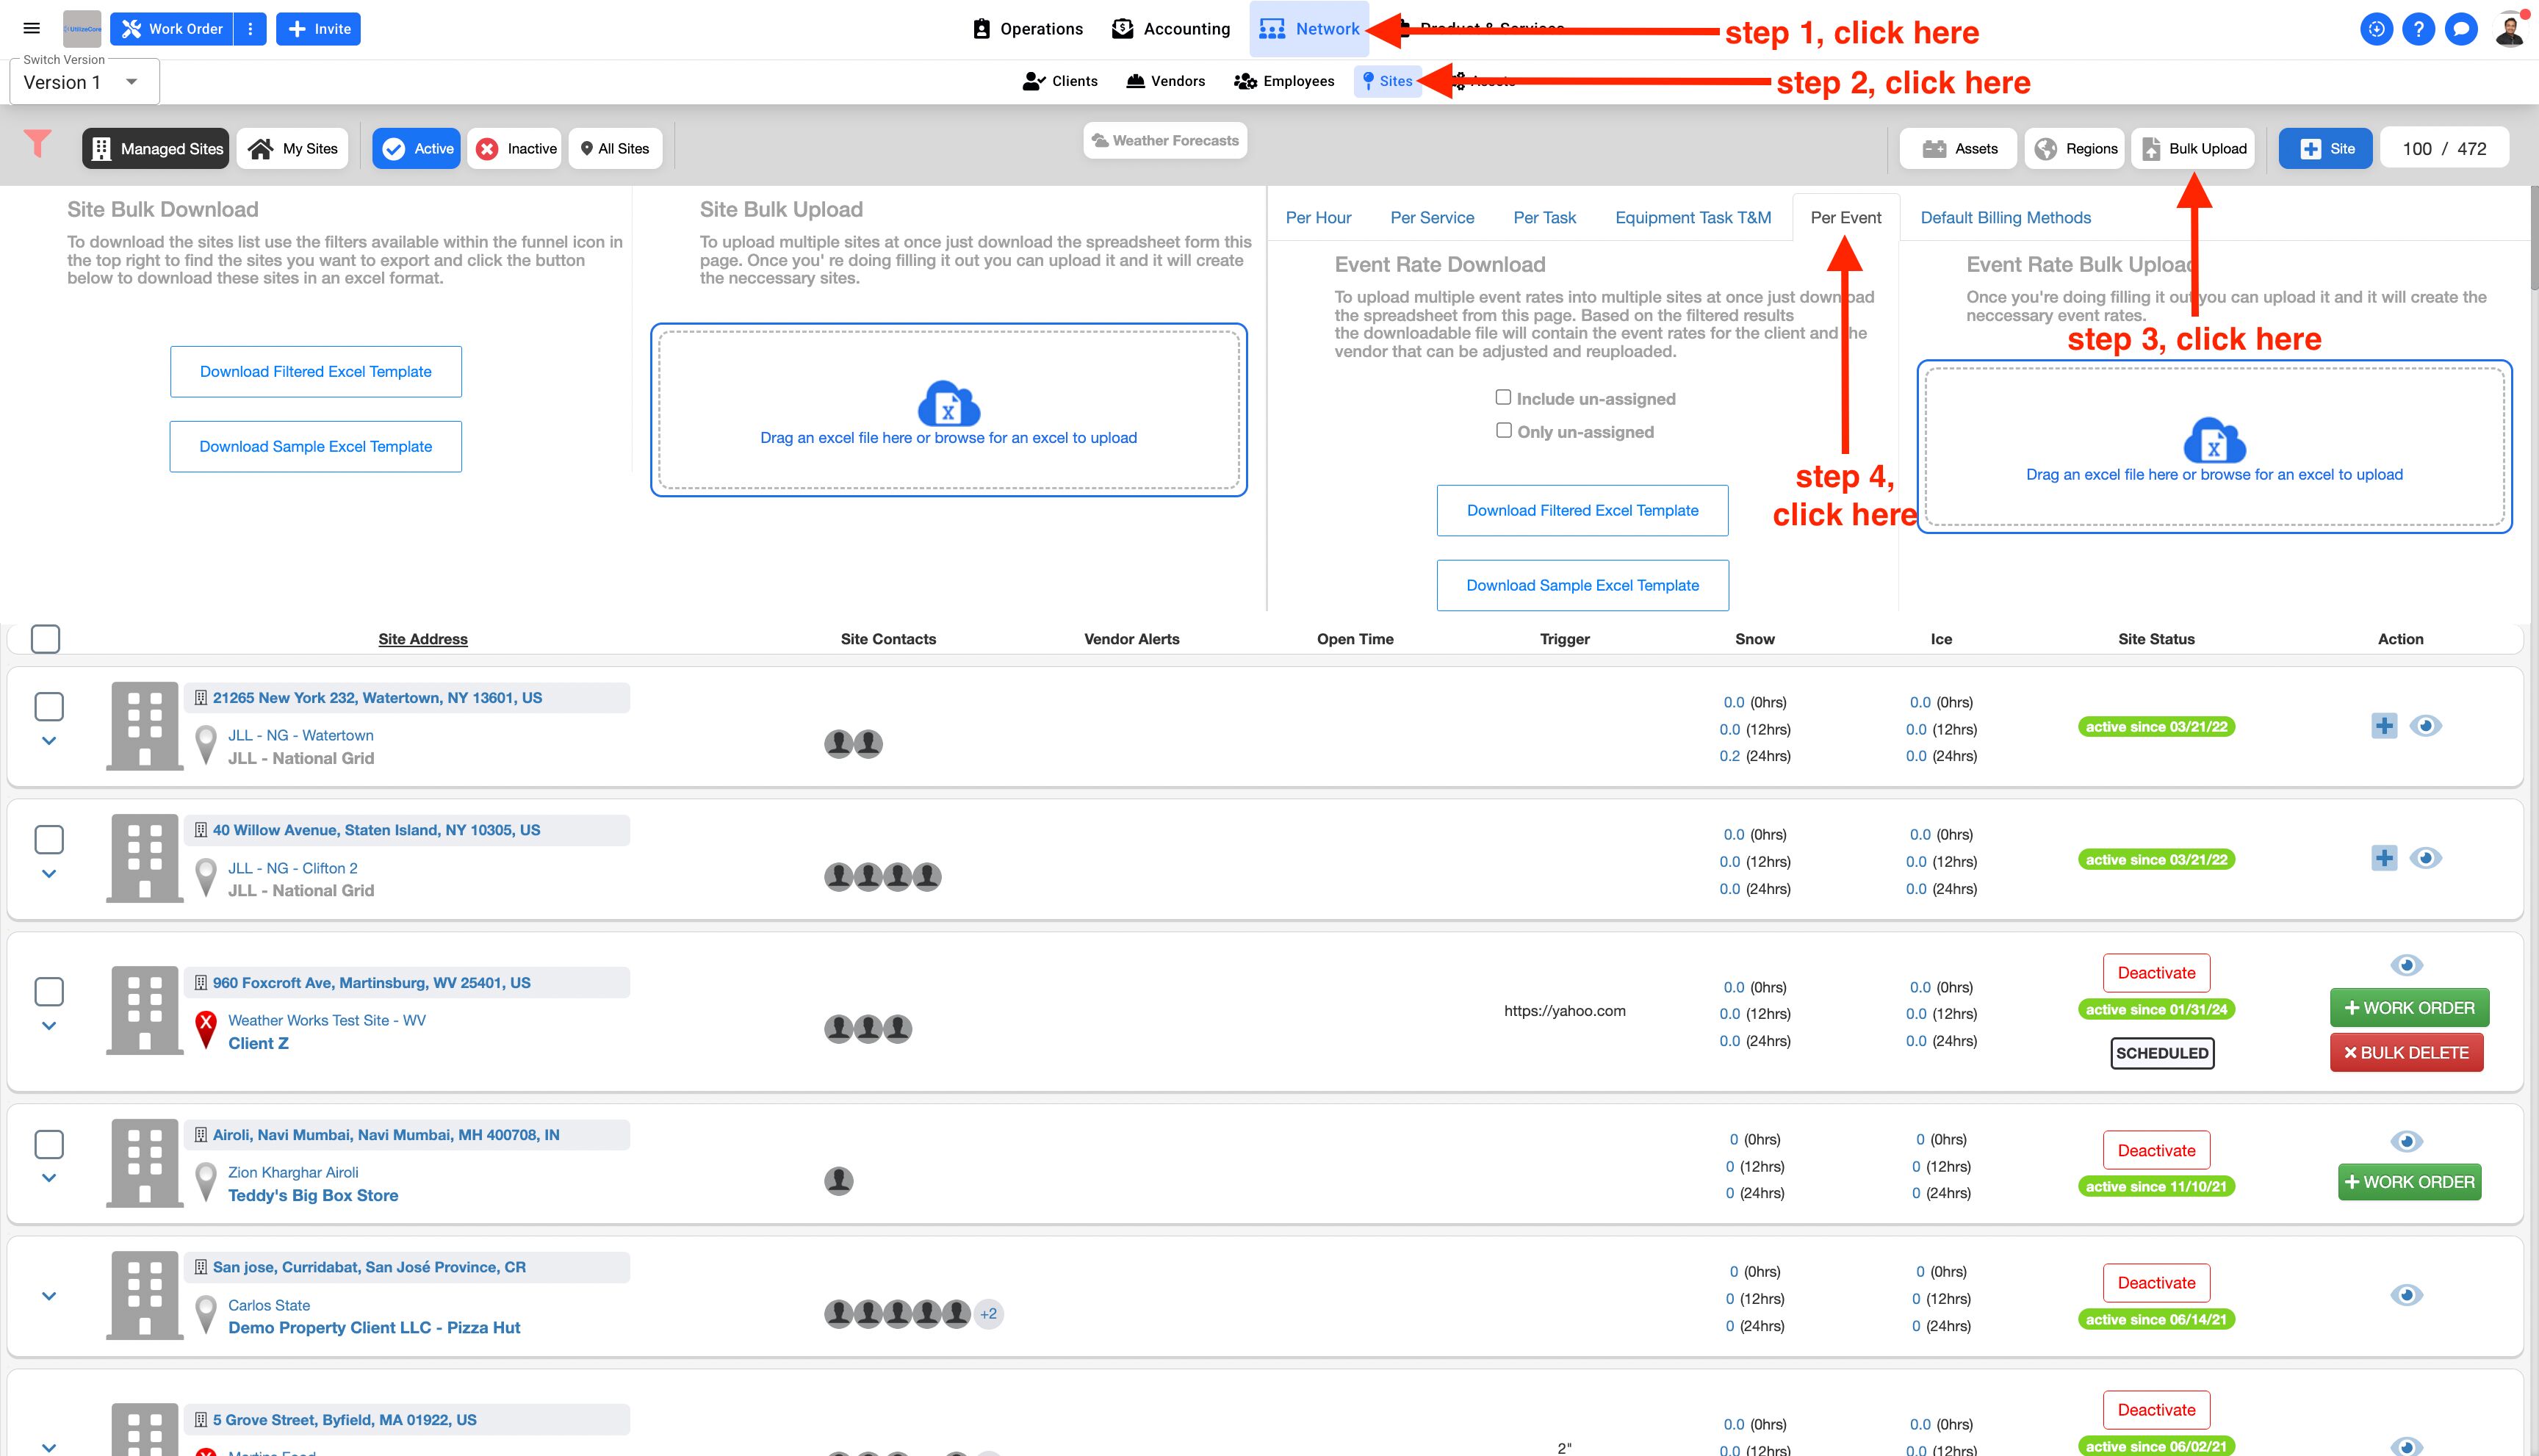Check the Only un-assigned checkbox
The height and width of the screenshot is (1456, 2539).
(x=1503, y=431)
